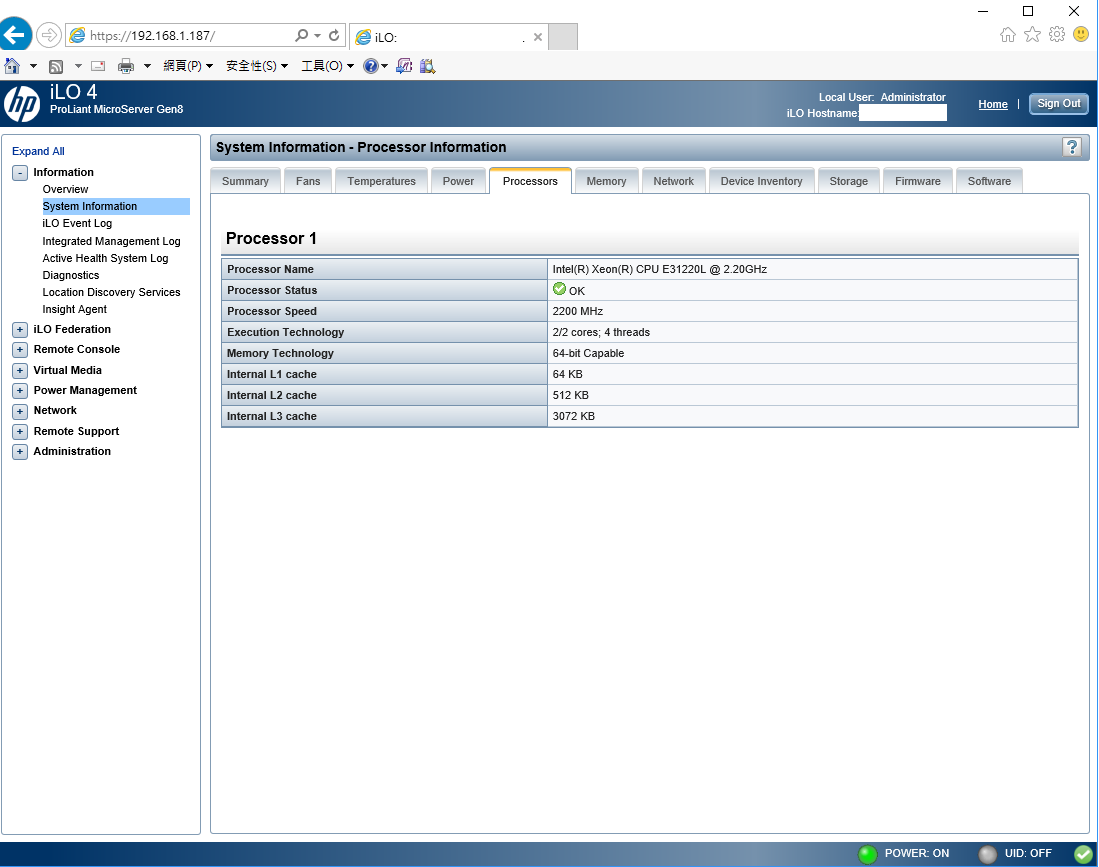Switch to the Network tab

point(674,181)
